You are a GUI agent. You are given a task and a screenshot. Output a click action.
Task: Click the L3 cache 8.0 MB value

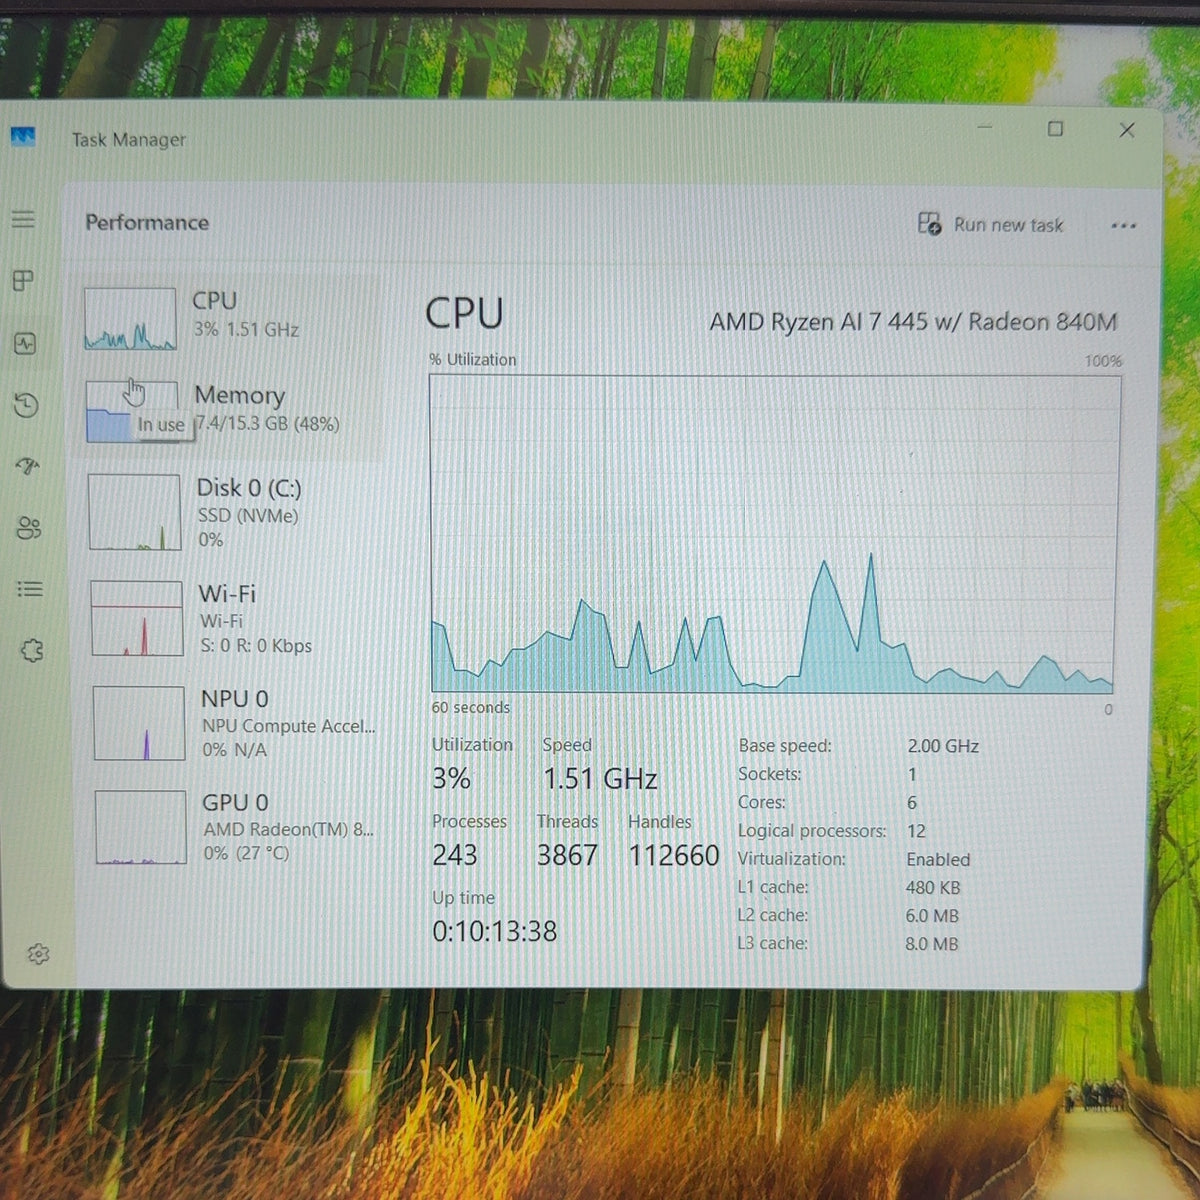point(932,944)
